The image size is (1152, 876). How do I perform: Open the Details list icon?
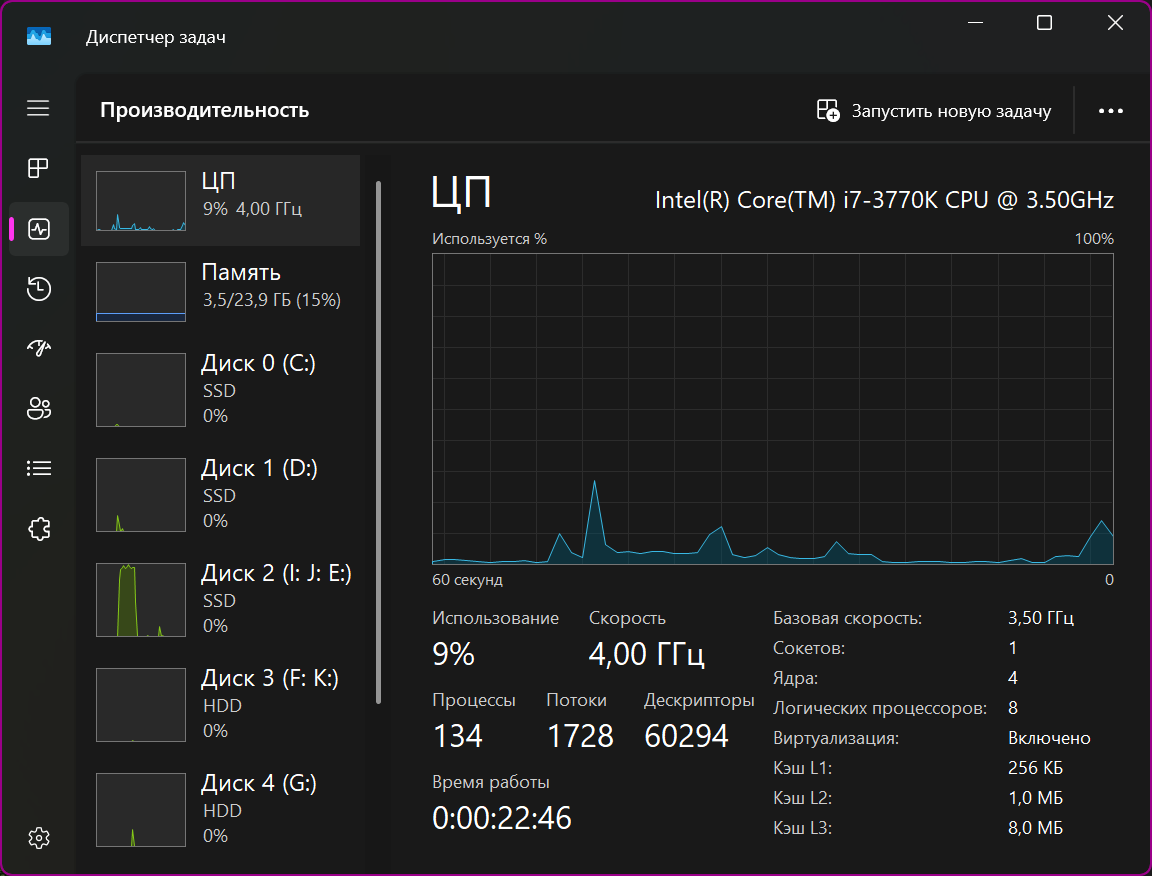pyautogui.click(x=38, y=468)
